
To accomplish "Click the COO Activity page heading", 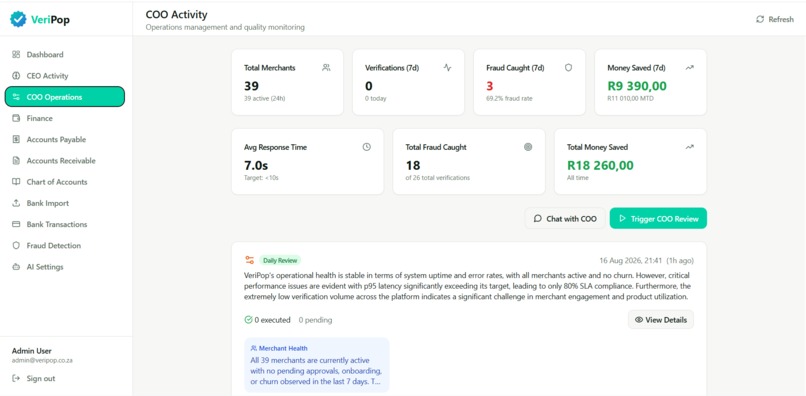I will point(176,15).
